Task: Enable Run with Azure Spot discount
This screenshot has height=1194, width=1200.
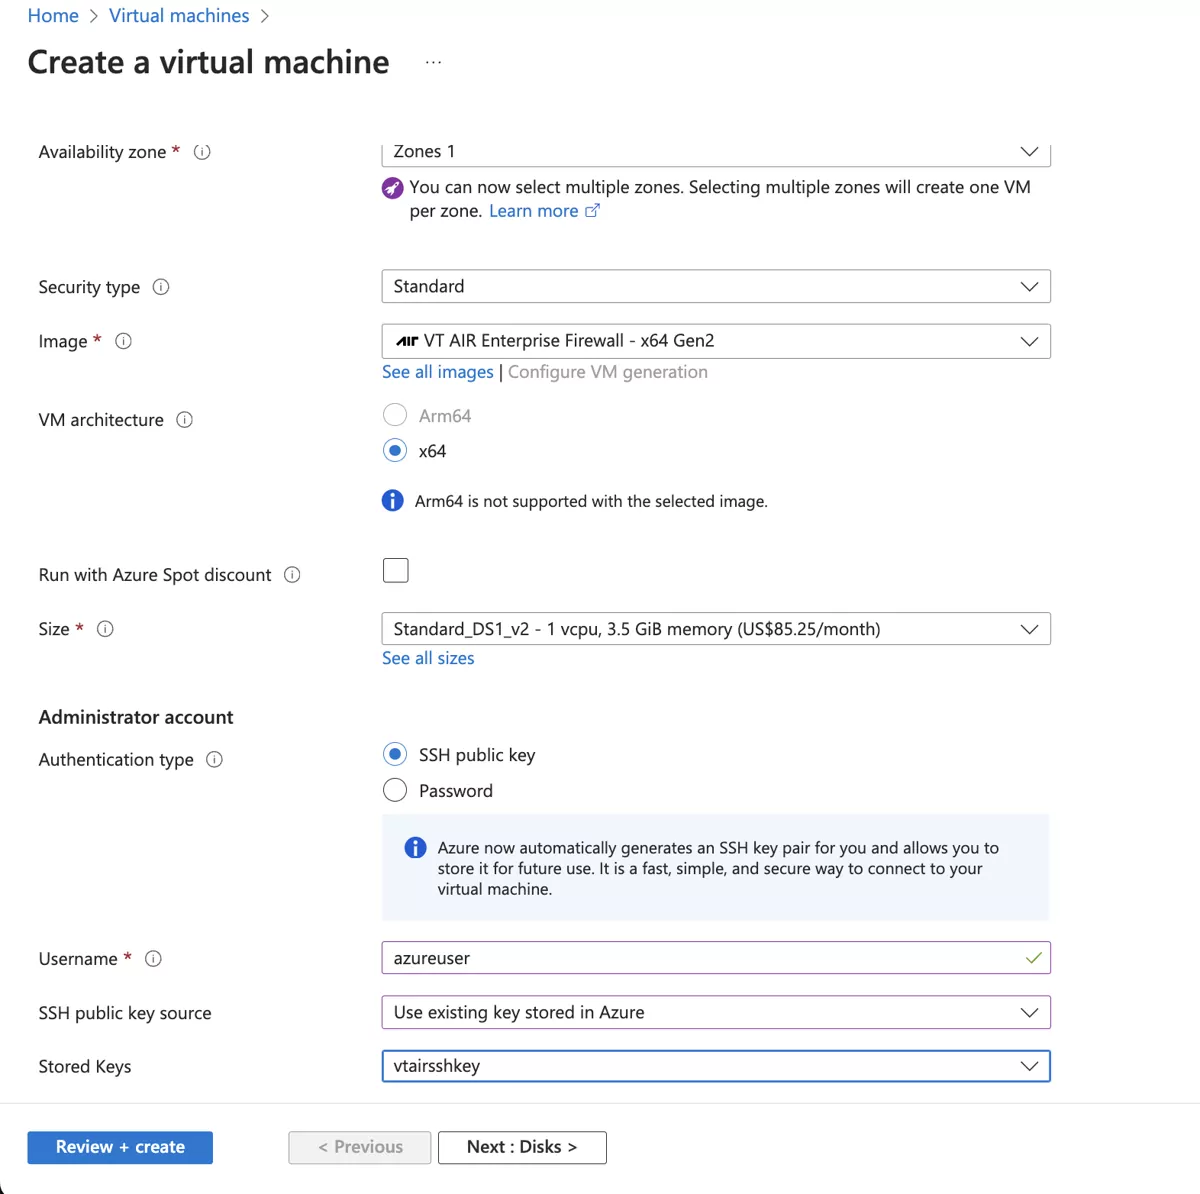Action: pos(395,569)
